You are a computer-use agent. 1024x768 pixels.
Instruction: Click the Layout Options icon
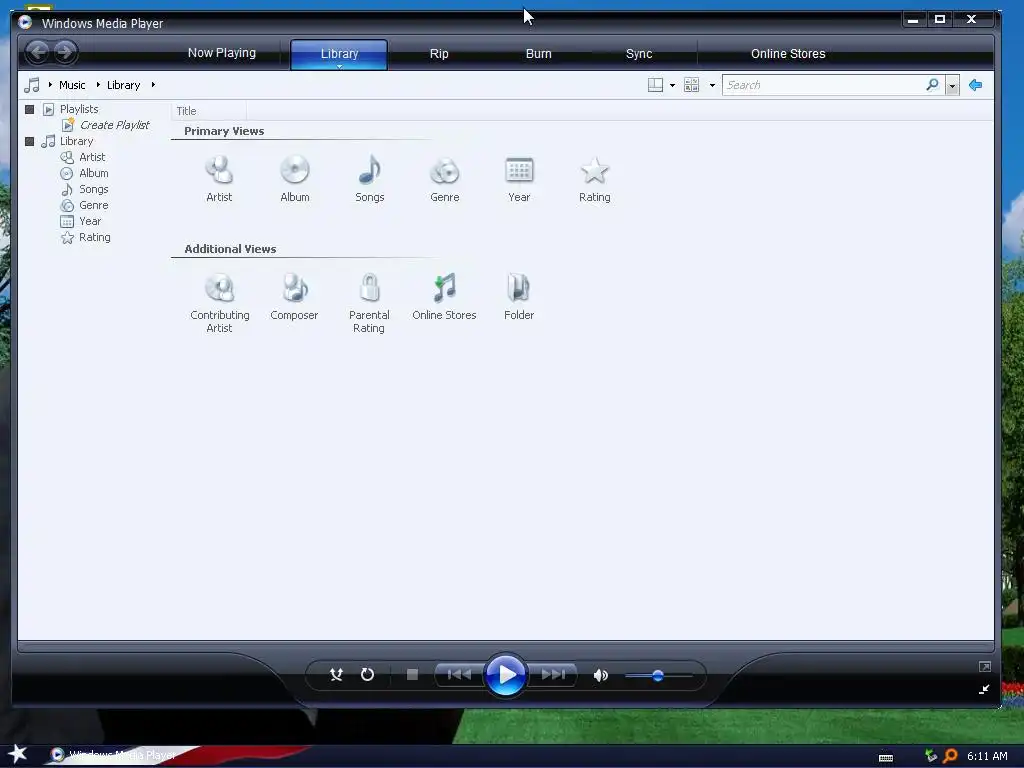click(x=655, y=85)
